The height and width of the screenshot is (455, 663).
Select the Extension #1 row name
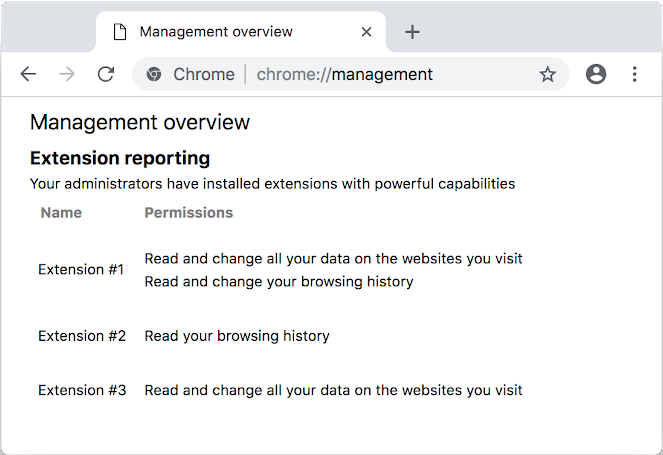(x=81, y=270)
